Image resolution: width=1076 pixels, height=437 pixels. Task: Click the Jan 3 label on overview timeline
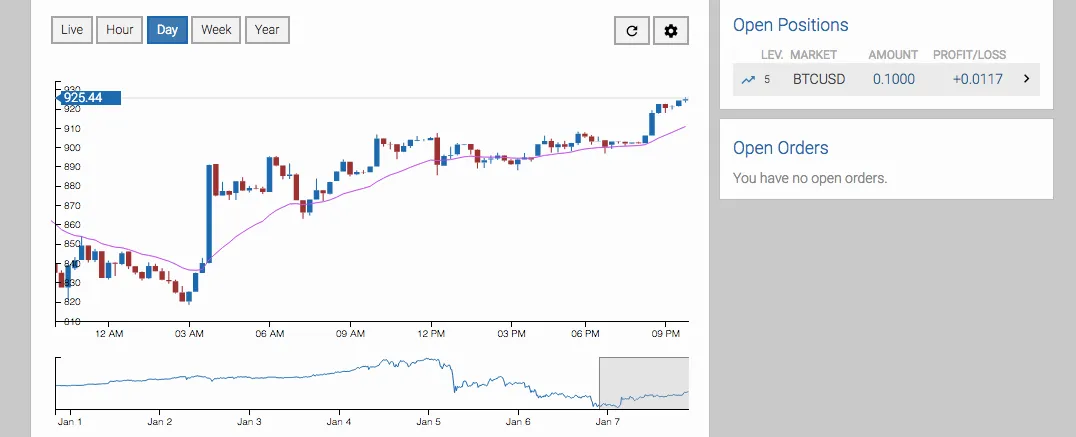249,422
